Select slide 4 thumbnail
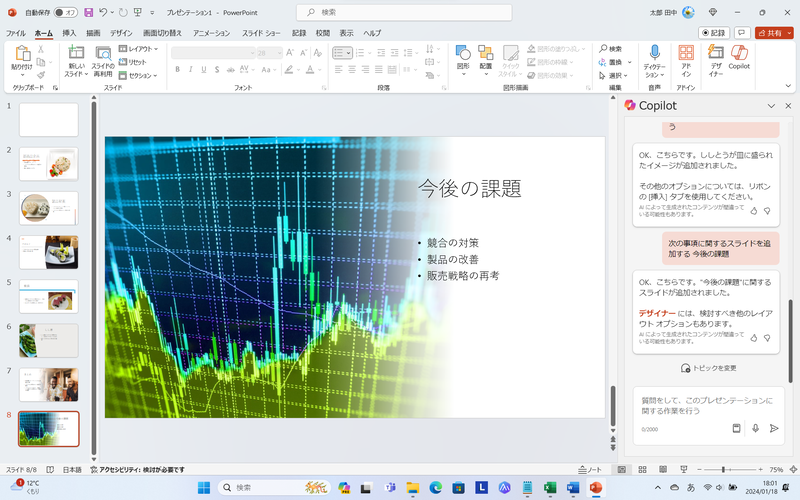Viewport: 800px width, 500px height. coord(48,252)
